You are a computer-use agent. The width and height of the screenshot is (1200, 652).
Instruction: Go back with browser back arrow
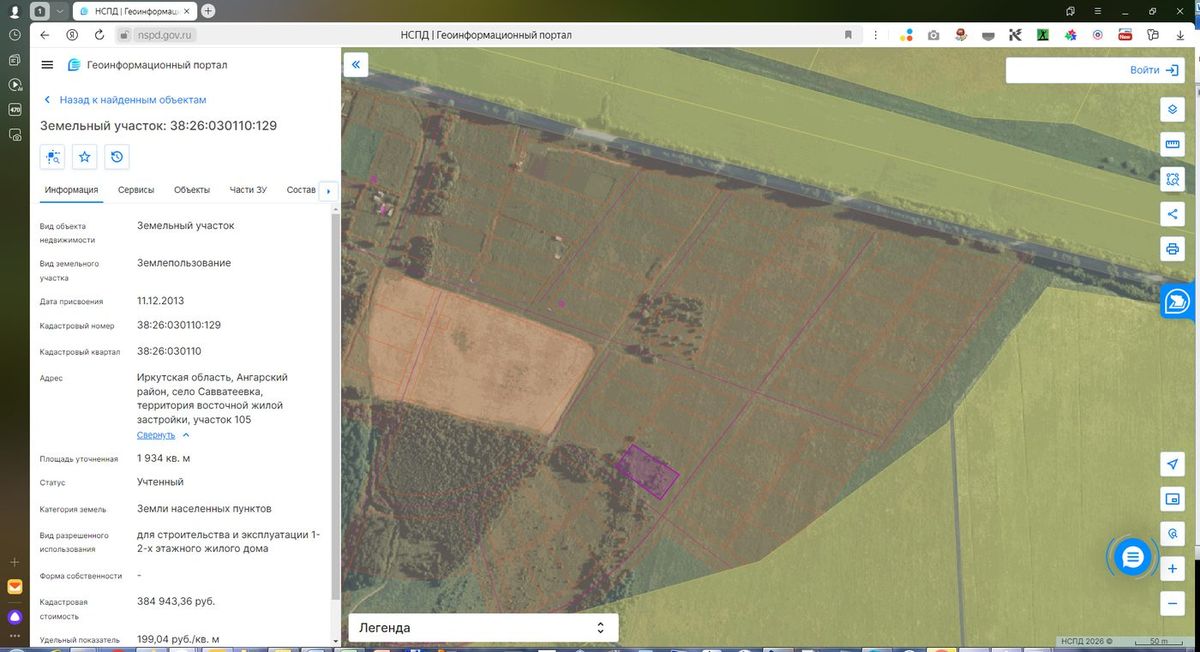click(x=44, y=34)
